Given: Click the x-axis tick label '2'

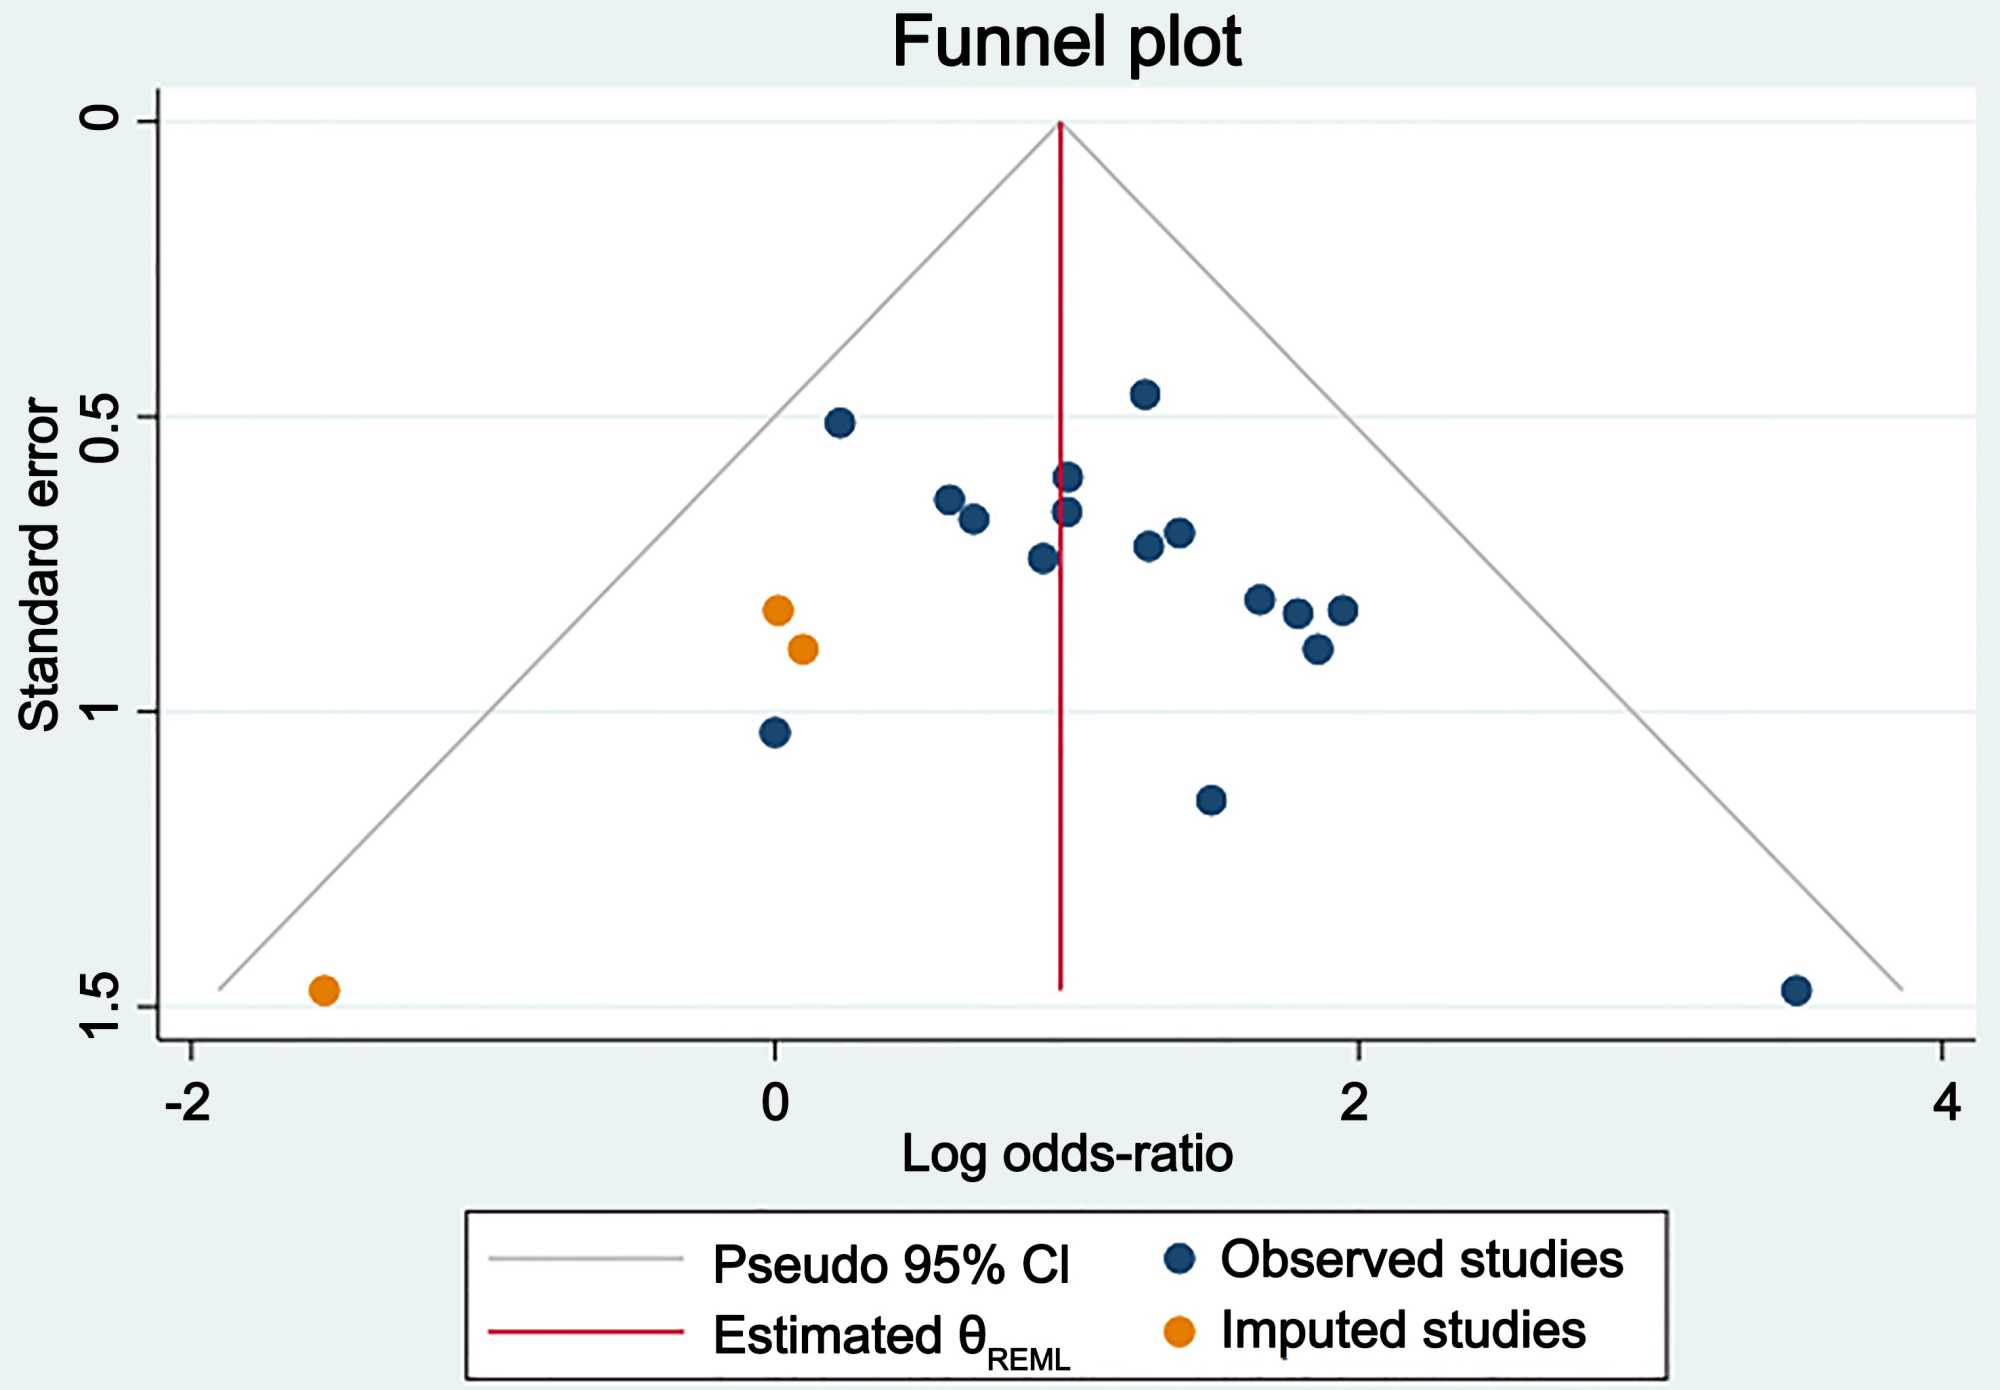Looking at the screenshot, I should pos(1353,1102).
